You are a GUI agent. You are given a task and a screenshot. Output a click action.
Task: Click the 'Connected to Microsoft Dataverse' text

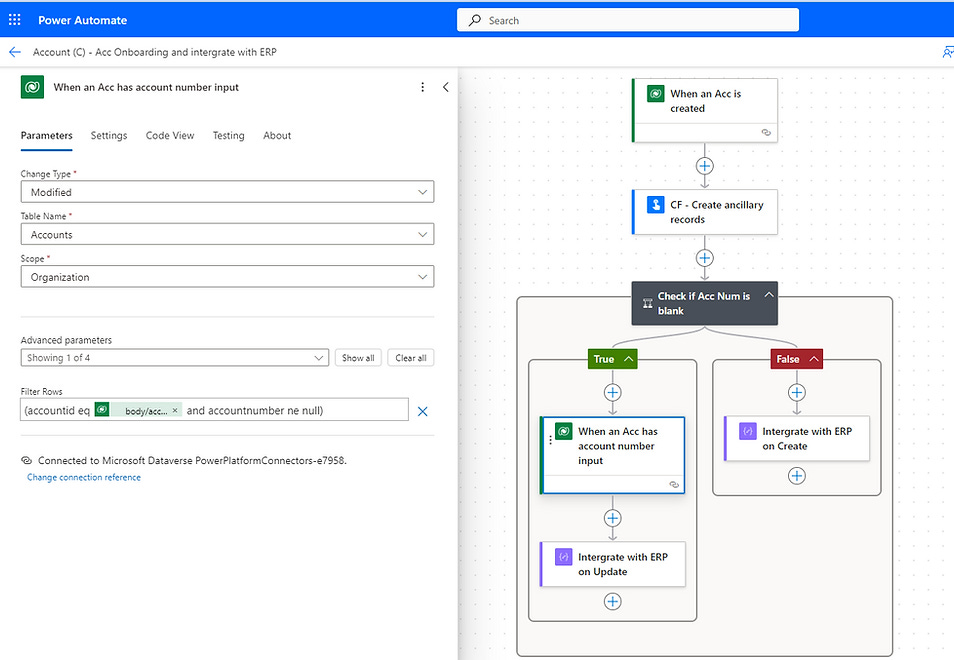coord(192,460)
